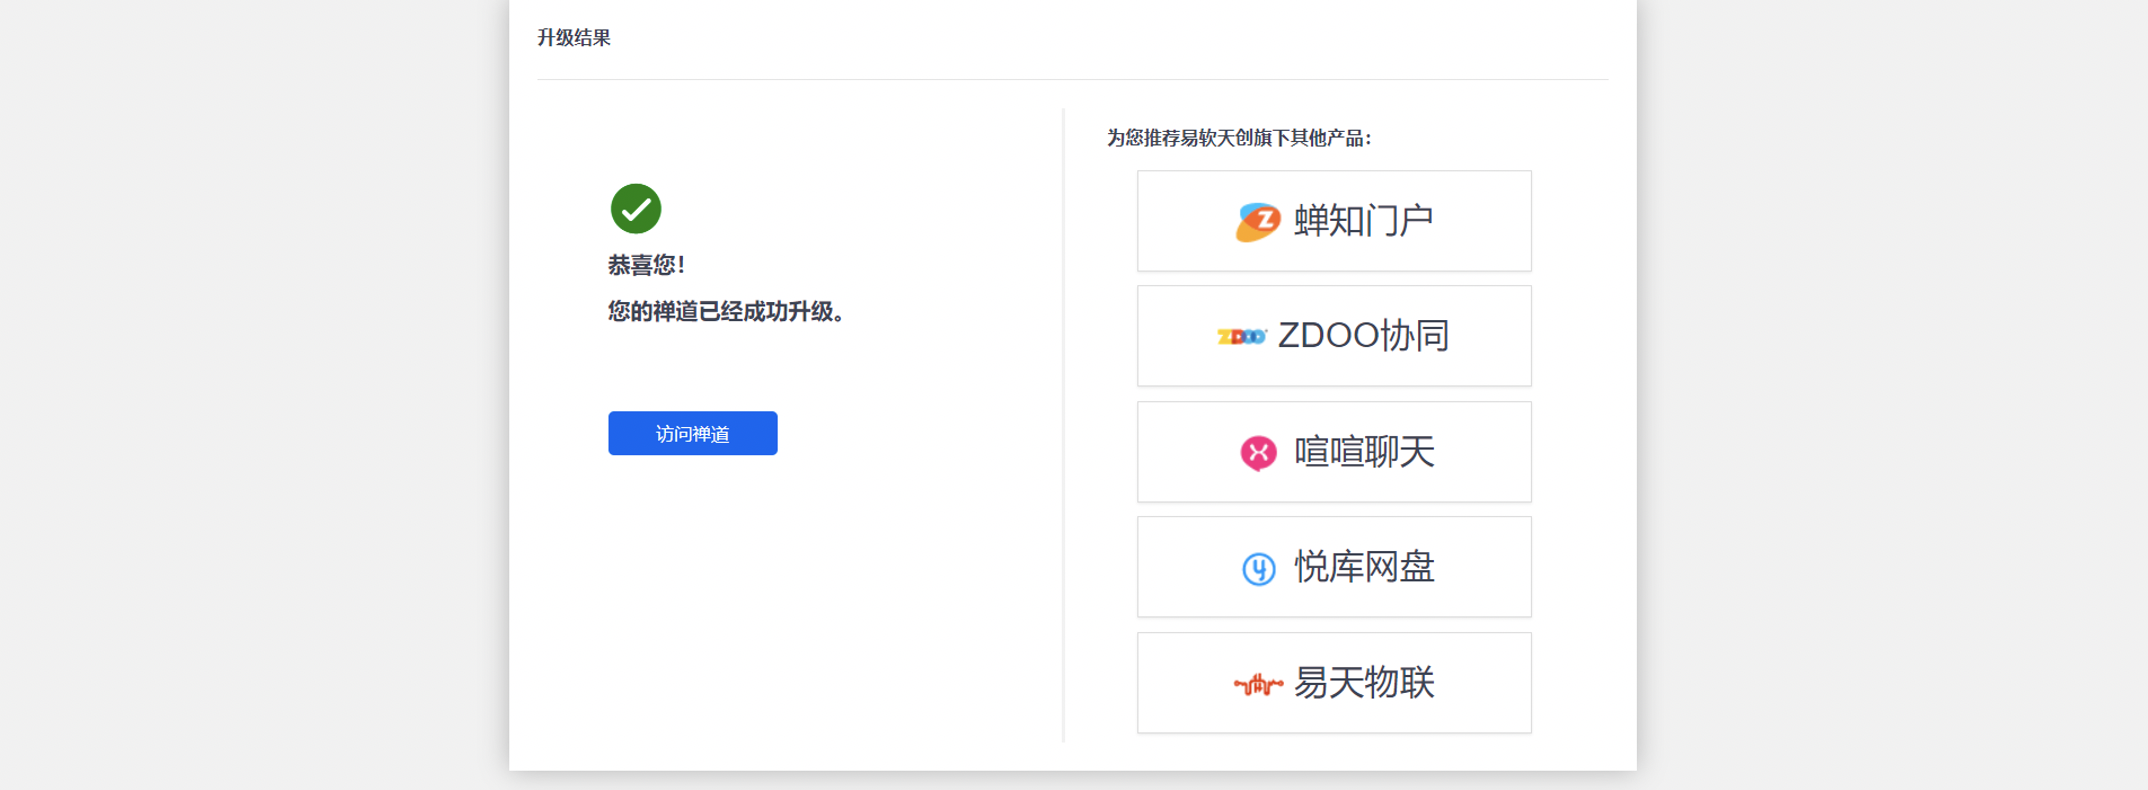The width and height of the screenshot is (2148, 790).
Task: Click the 恭喜您! congratulation text
Action: pyautogui.click(x=646, y=265)
